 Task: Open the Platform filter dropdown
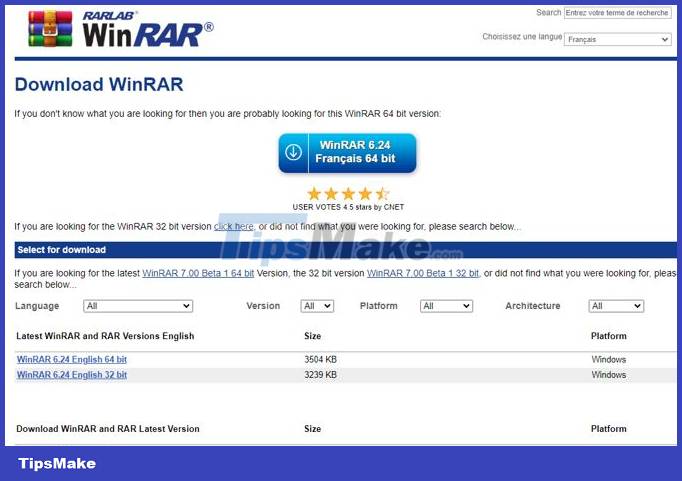446,306
